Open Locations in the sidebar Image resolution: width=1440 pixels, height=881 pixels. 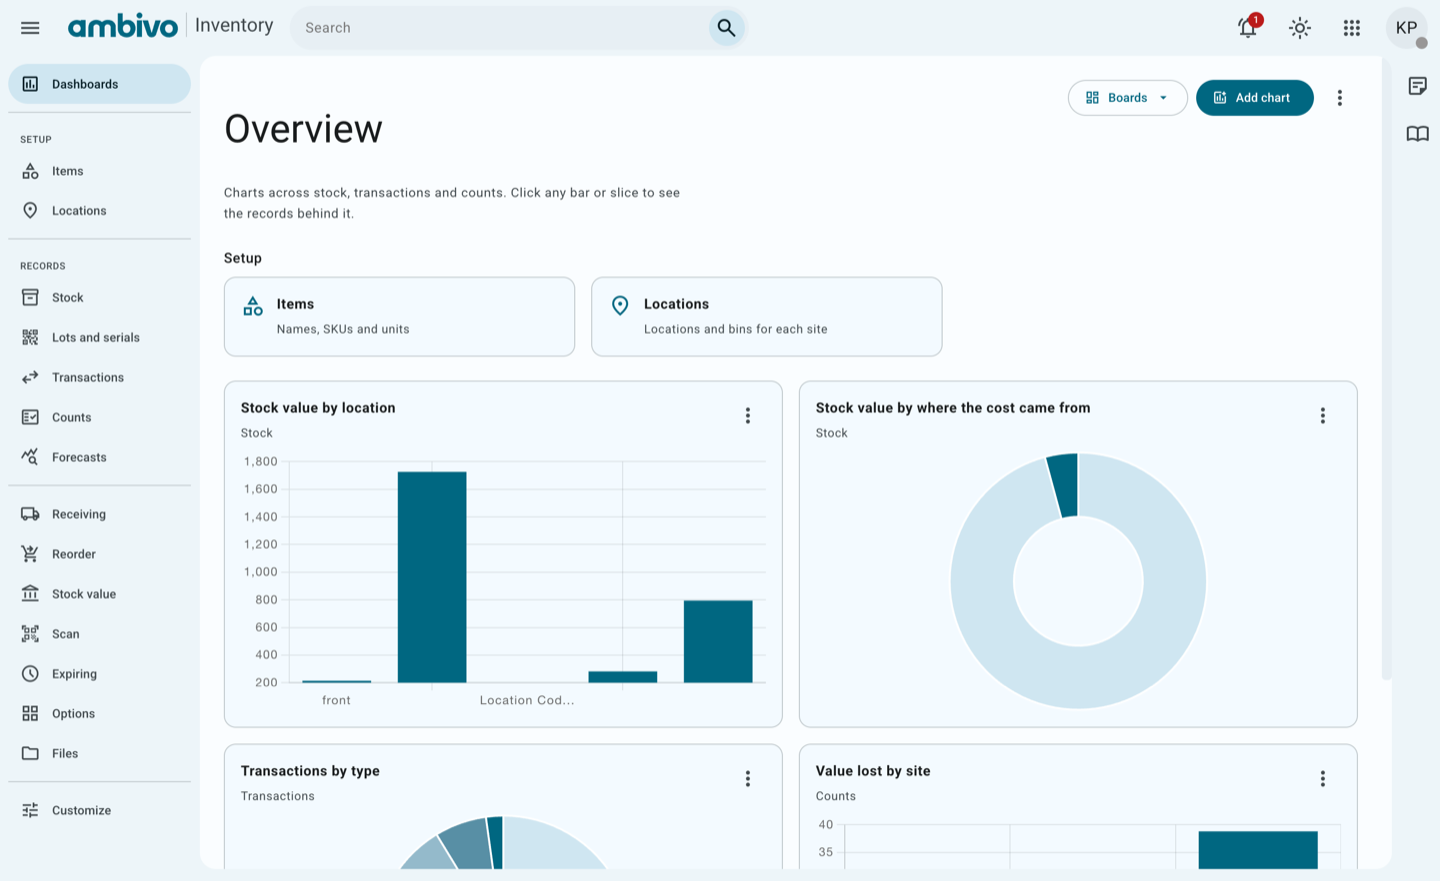99,211
